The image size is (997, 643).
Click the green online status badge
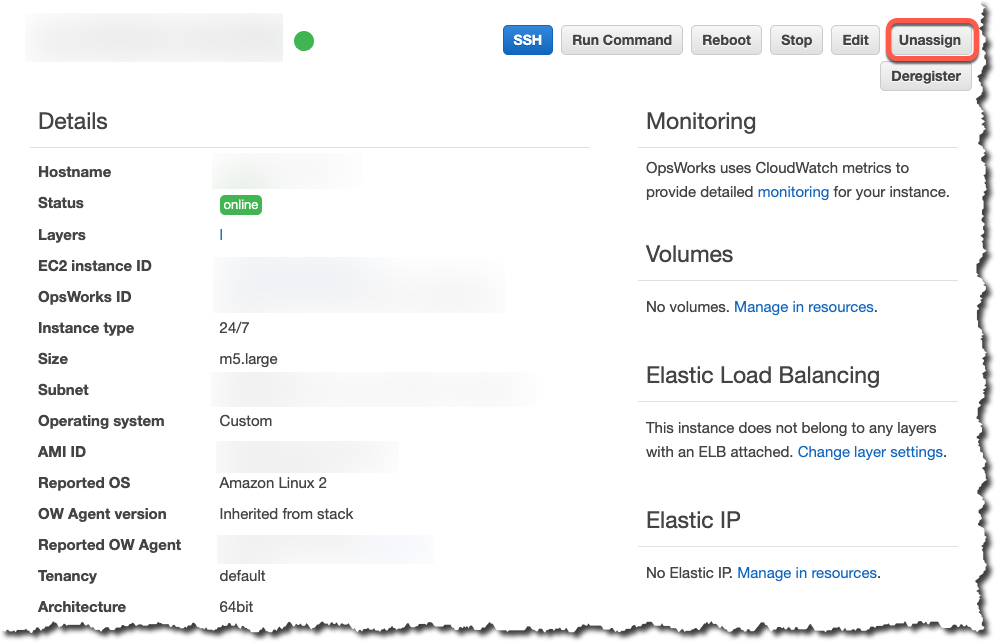tap(240, 205)
